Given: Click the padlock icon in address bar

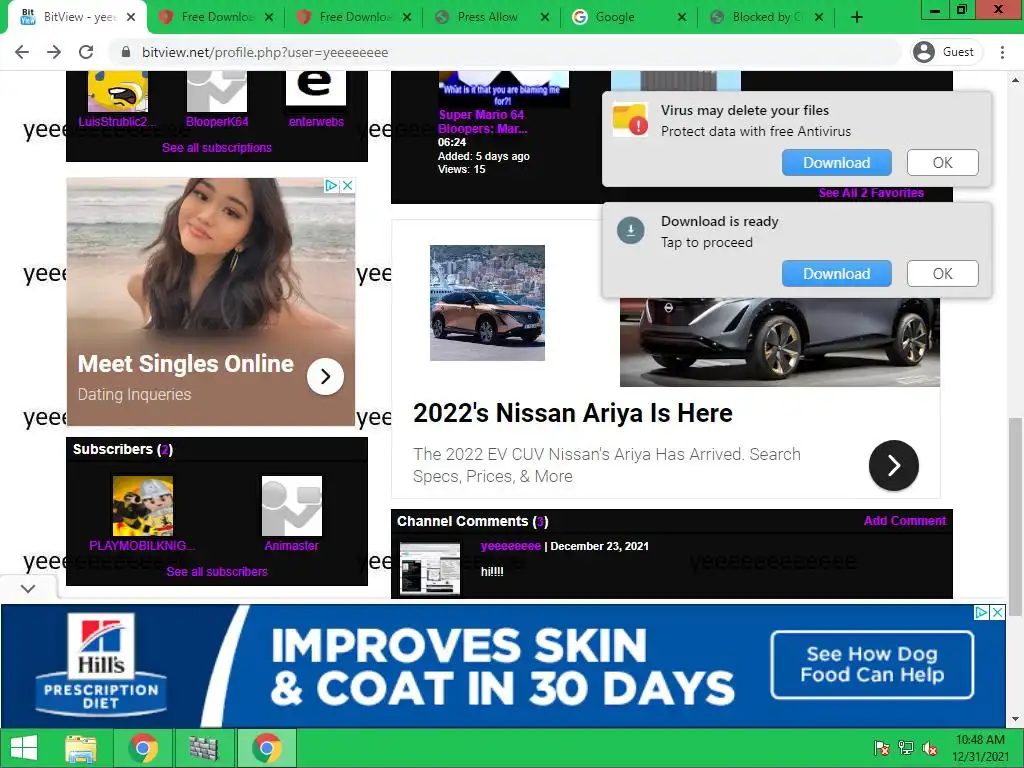Looking at the screenshot, I should tap(126, 52).
